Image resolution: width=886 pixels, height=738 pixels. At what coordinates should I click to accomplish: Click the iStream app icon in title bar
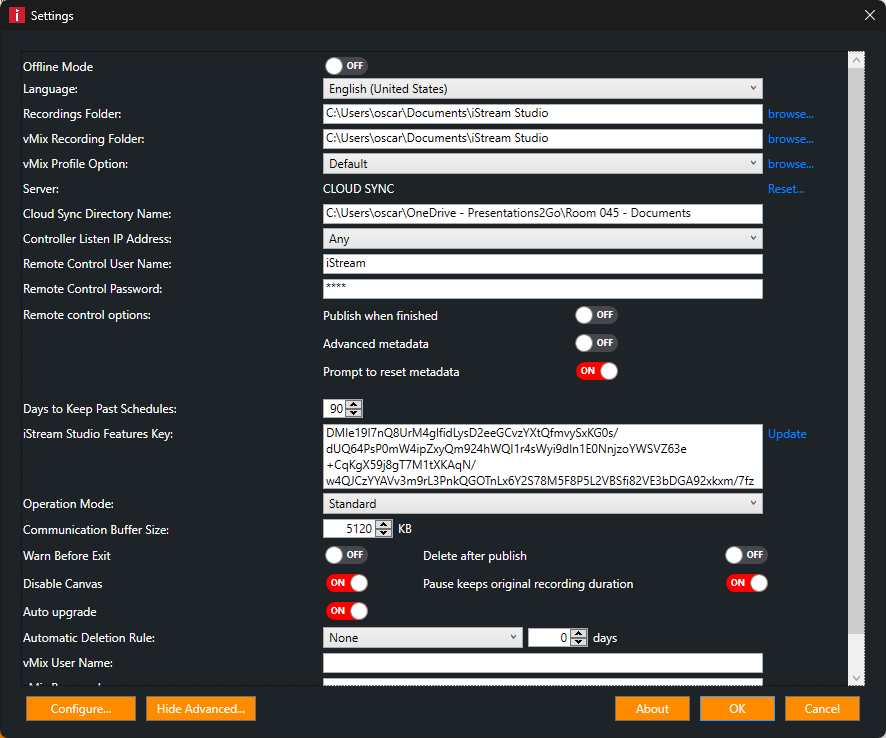(16, 15)
